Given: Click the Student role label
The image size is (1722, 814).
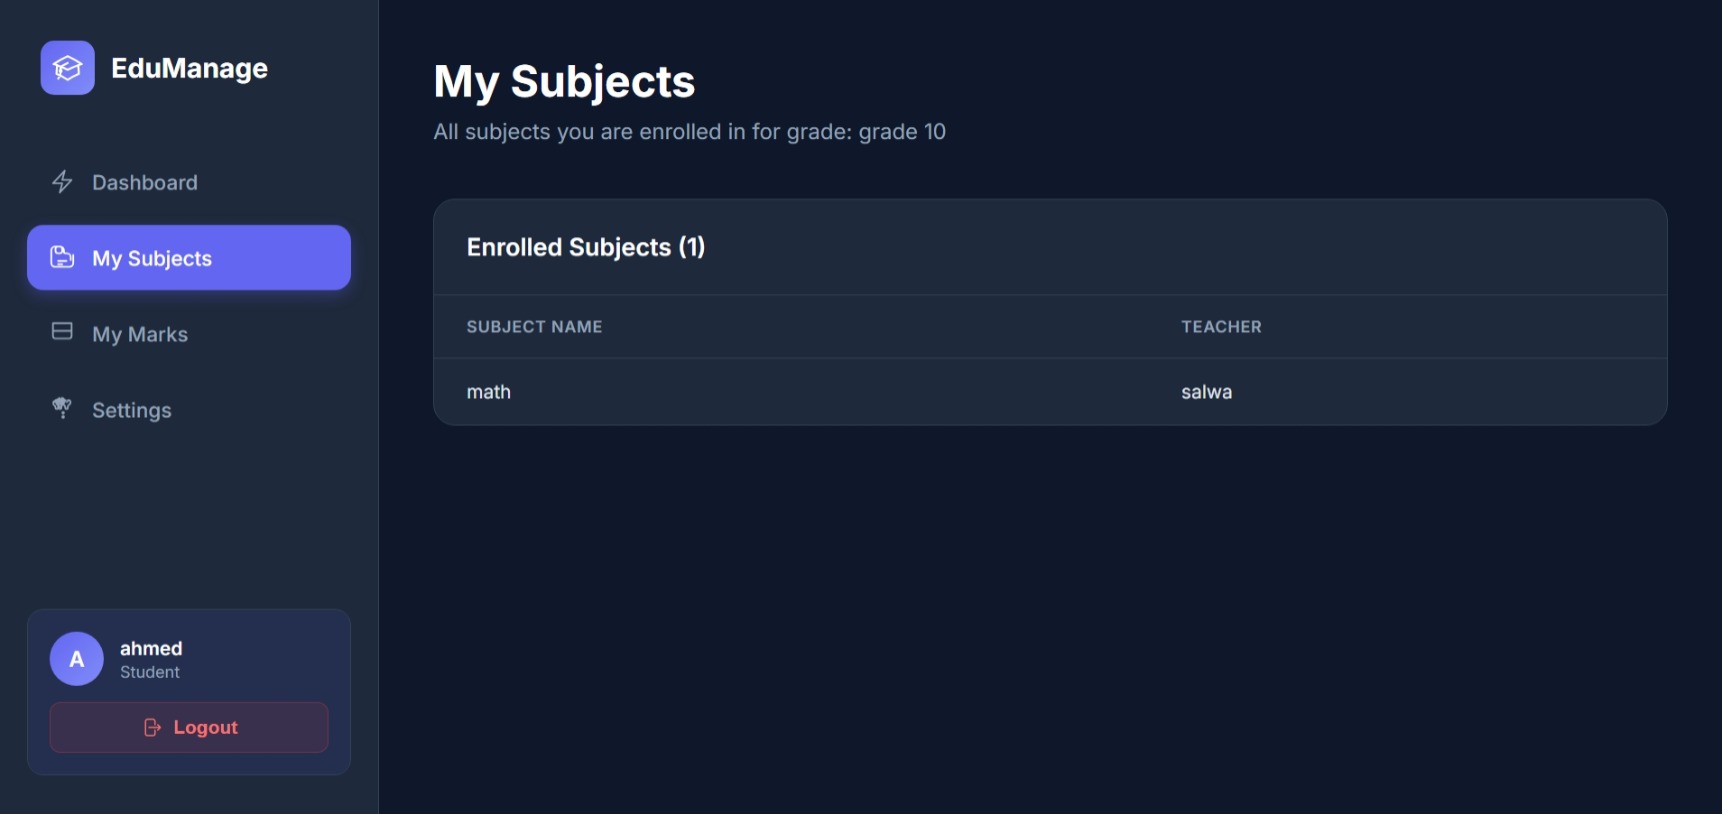Looking at the screenshot, I should click(x=150, y=672).
